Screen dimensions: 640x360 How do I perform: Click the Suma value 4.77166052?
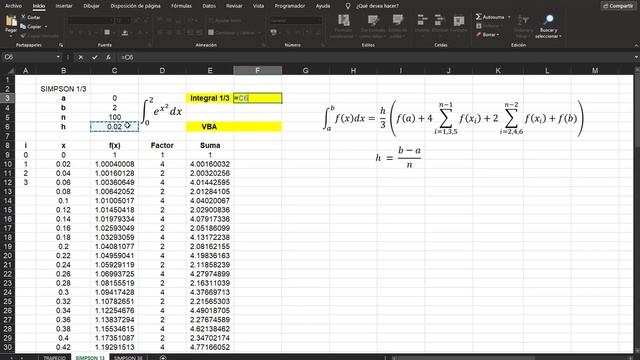pyautogui.click(x=210, y=347)
